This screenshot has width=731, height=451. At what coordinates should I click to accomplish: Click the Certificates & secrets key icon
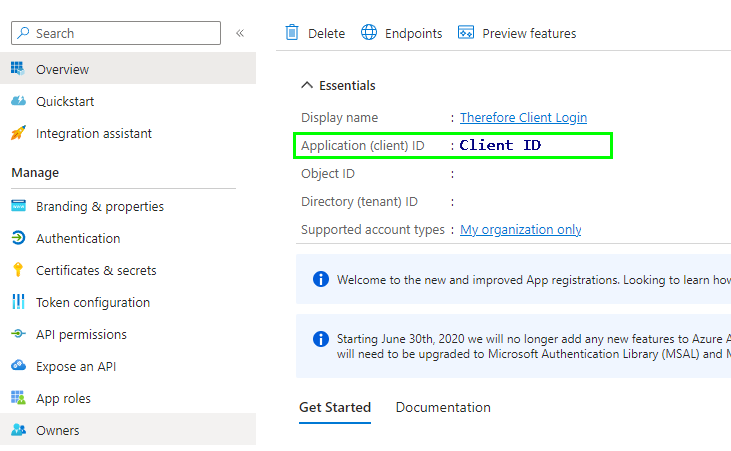18,270
